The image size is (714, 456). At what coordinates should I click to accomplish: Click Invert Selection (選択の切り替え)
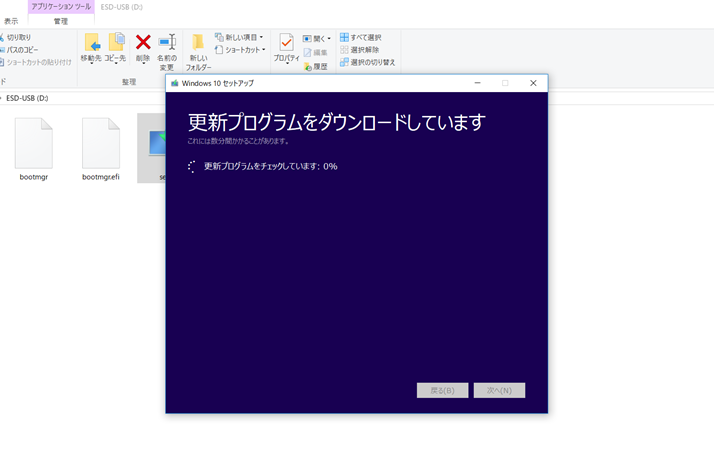tap(367, 62)
